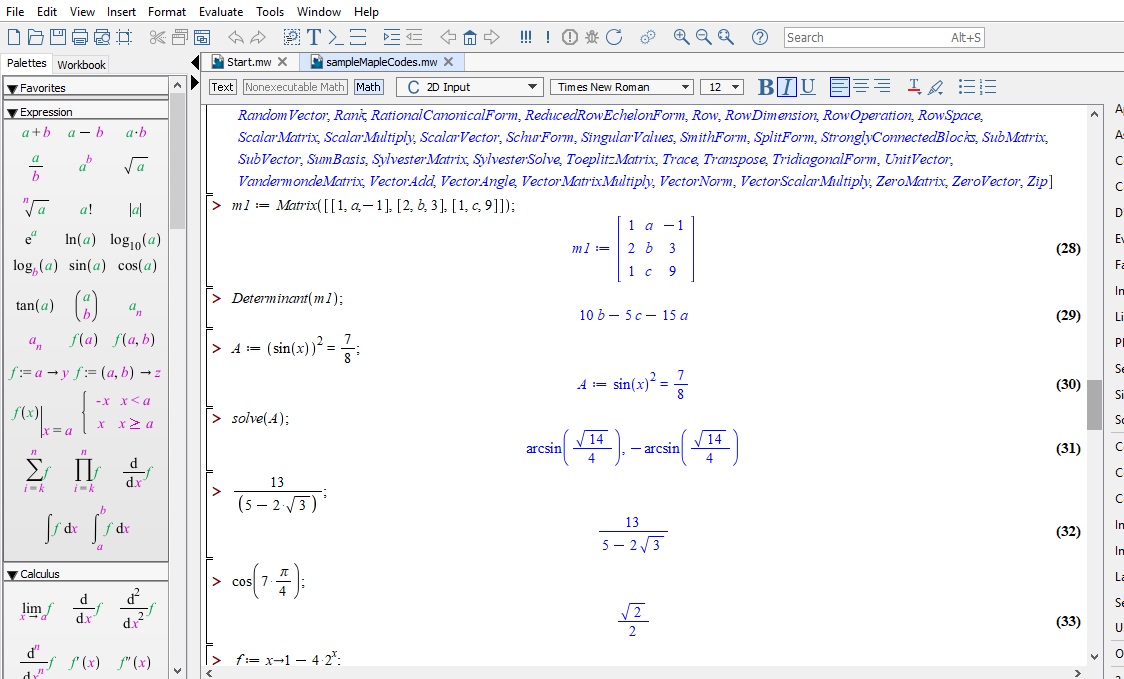The width and height of the screenshot is (1124, 679).
Task: Restart Maple server icon
Action: click(614, 37)
